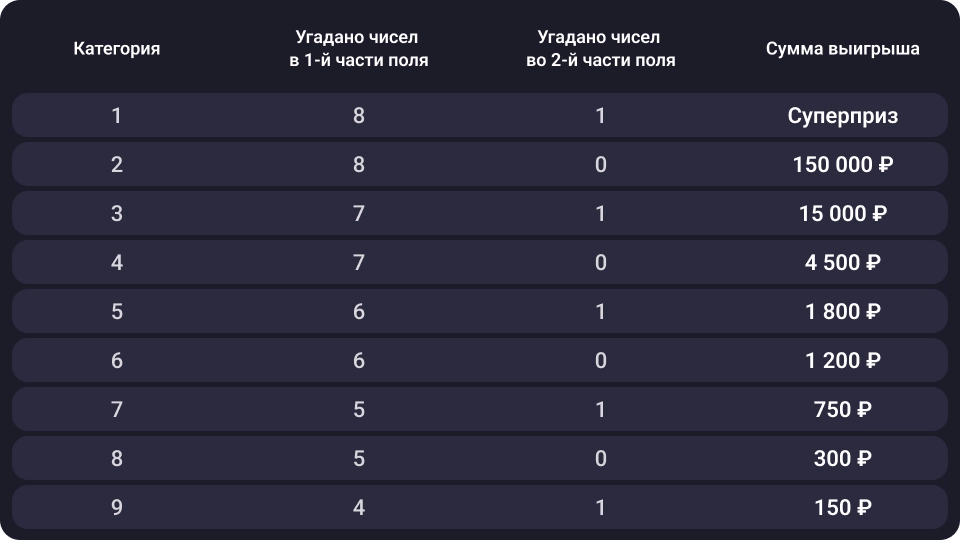Click category 5 cell in table
This screenshot has height=540, width=960.
click(x=116, y=312)
